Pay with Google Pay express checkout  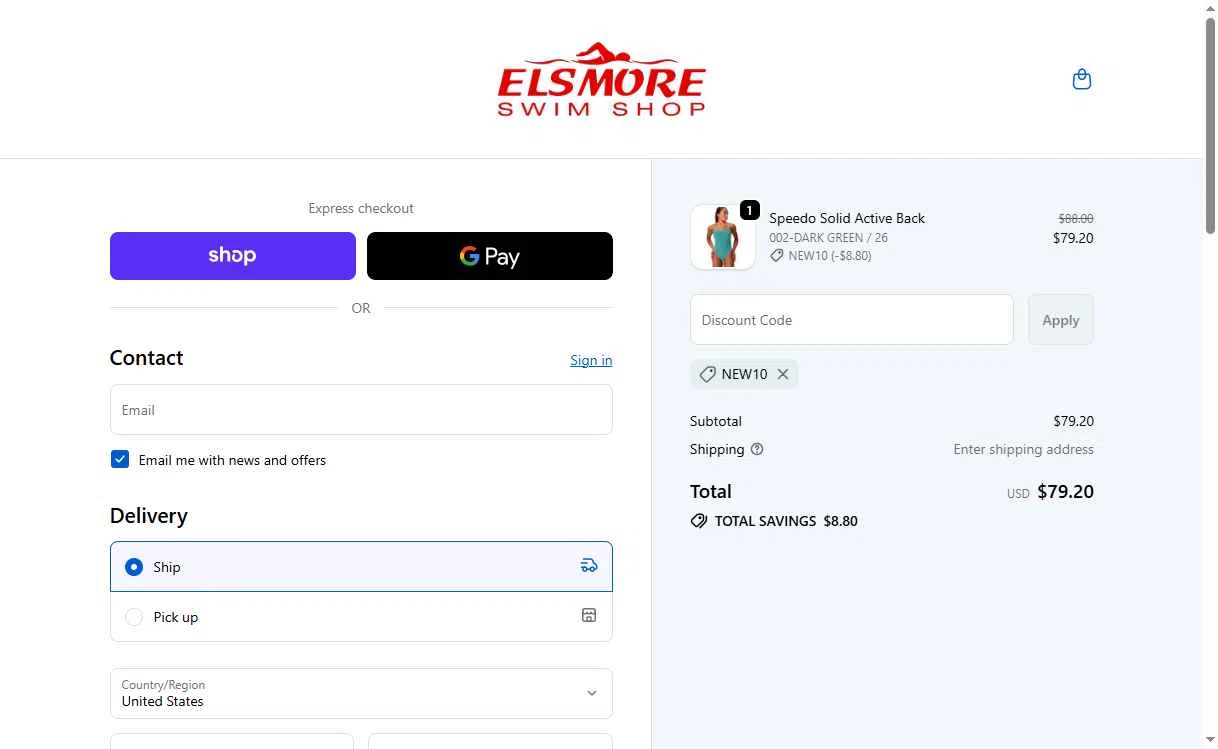click(x=490, y=256)
